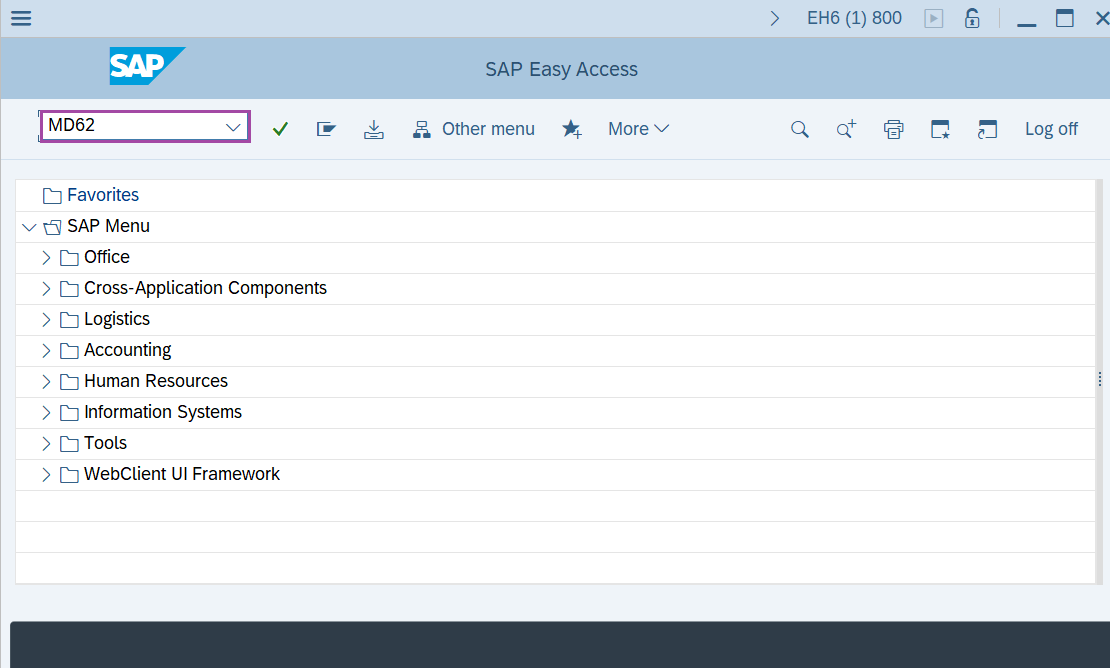This screenshot has height=668, width=1110.
Task: Click the download tray toolbar icon
Action: pyautogui.click(x=374, y=129)
